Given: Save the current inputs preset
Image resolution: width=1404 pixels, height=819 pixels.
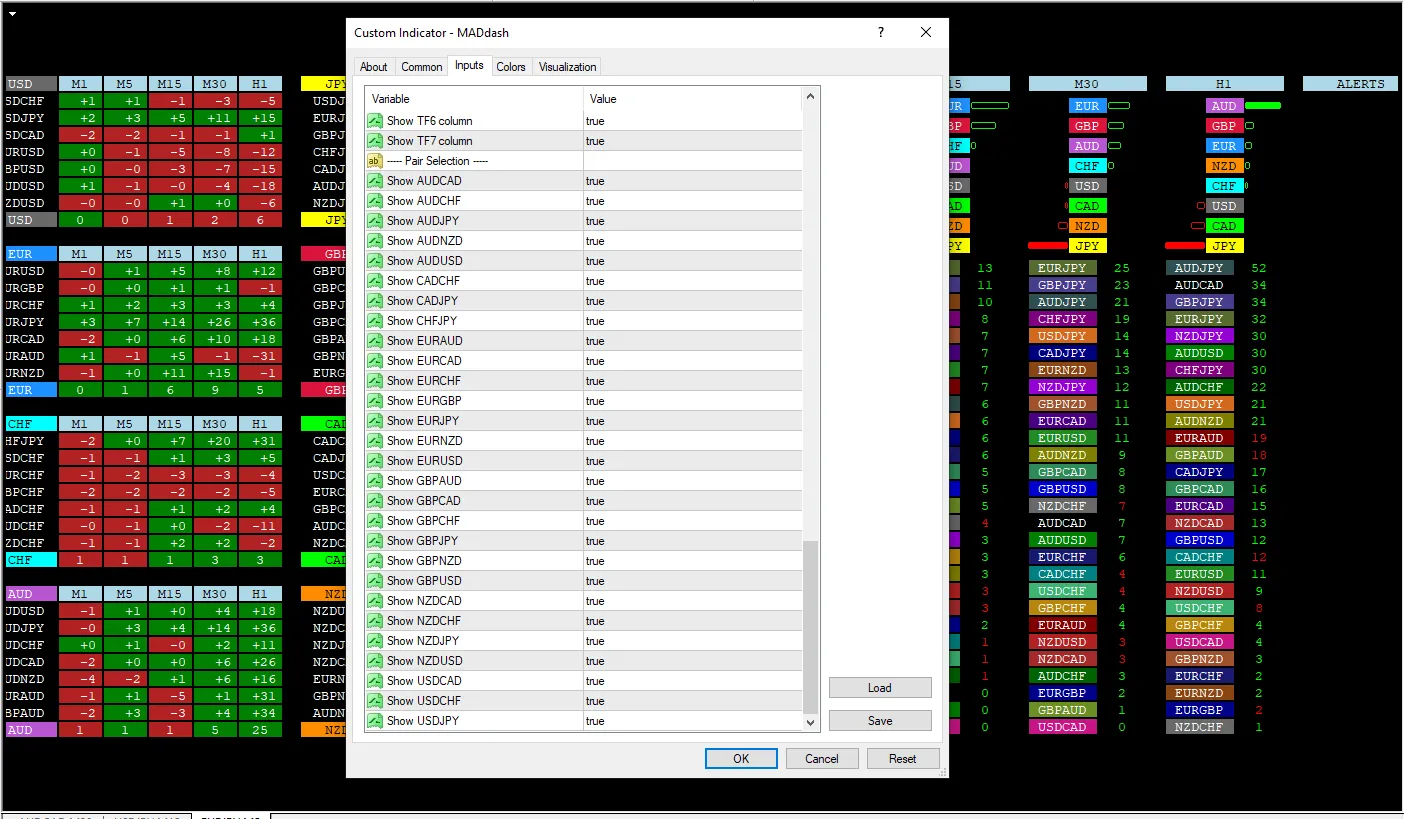Looking at the screenshot, I should (x=880, y=721).
